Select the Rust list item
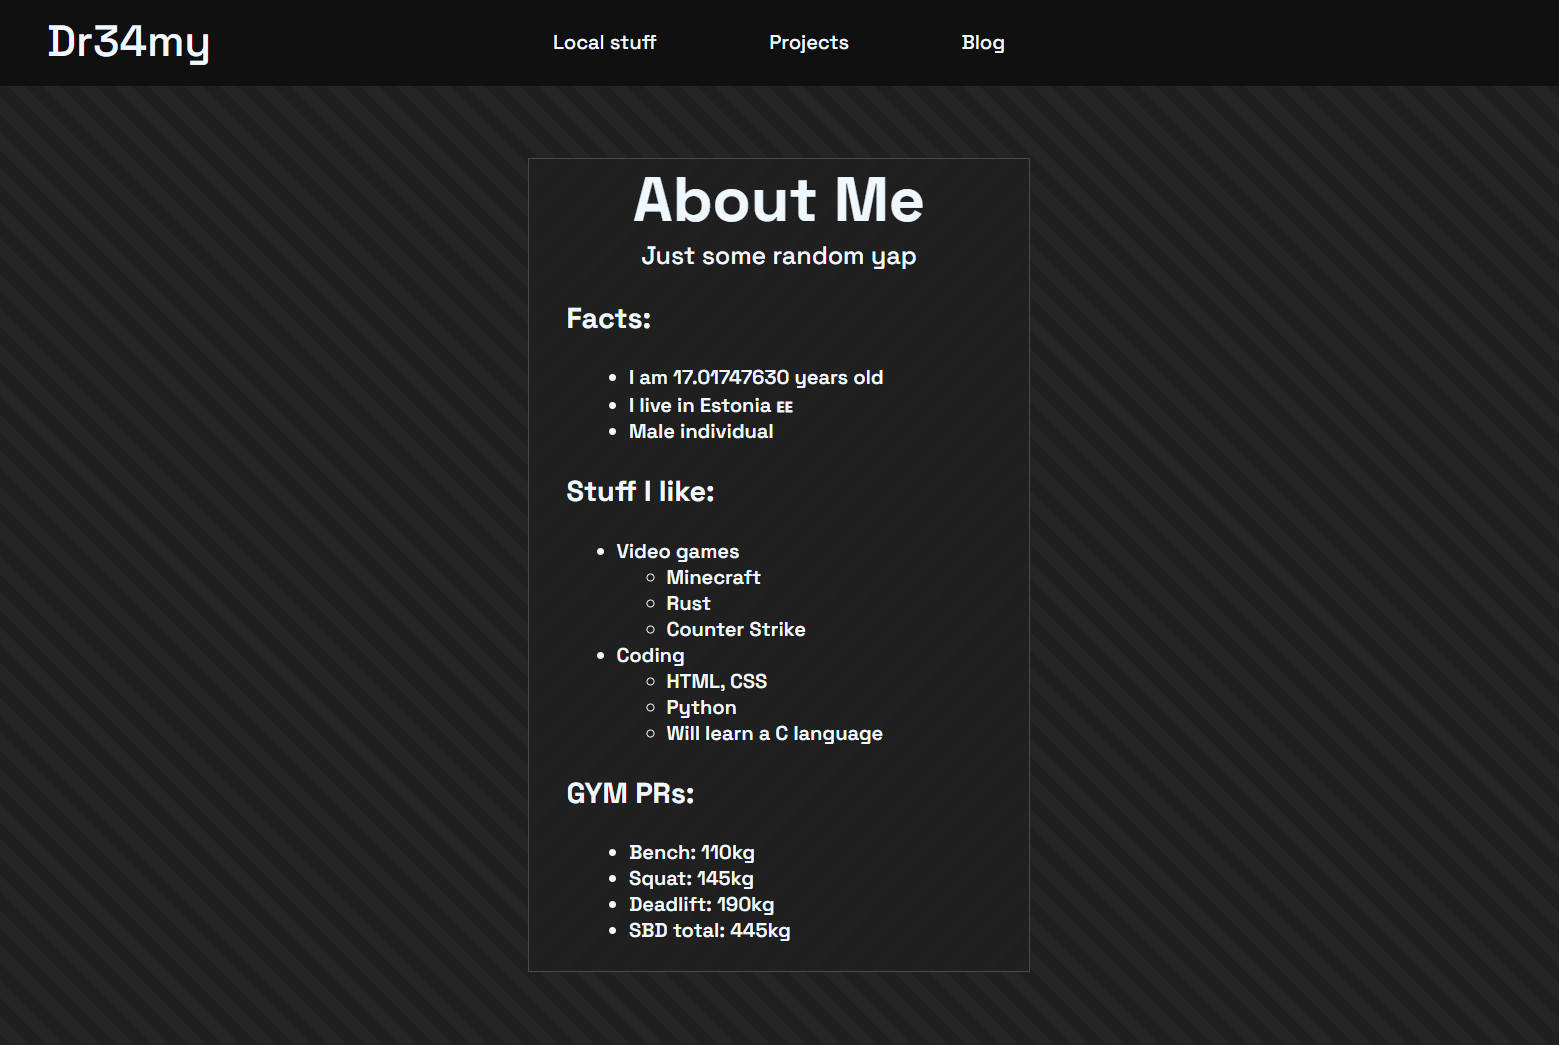Image resolution: width=1559 pixels, height=1045 pixels. point(688,603)
